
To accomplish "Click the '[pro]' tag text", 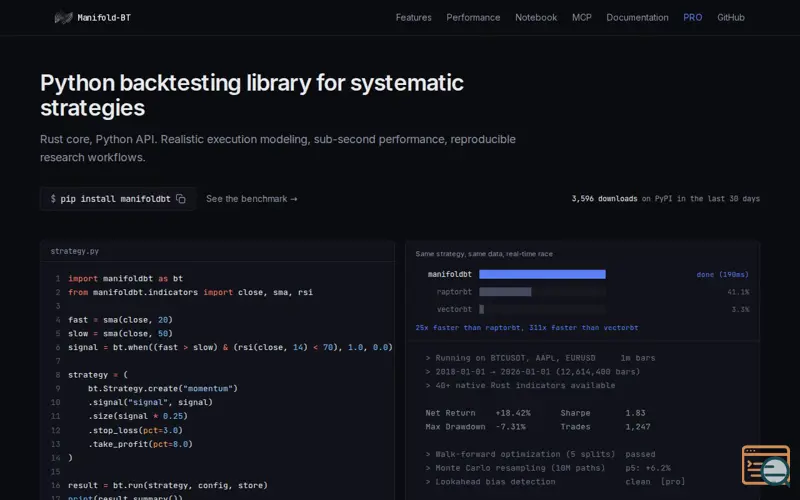I will [x=673, y=482].
